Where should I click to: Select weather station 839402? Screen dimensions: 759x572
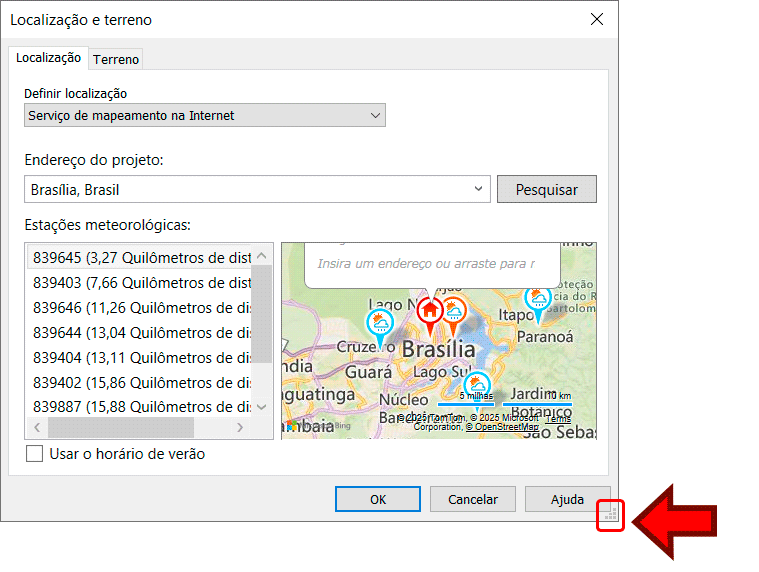point(139,383)
